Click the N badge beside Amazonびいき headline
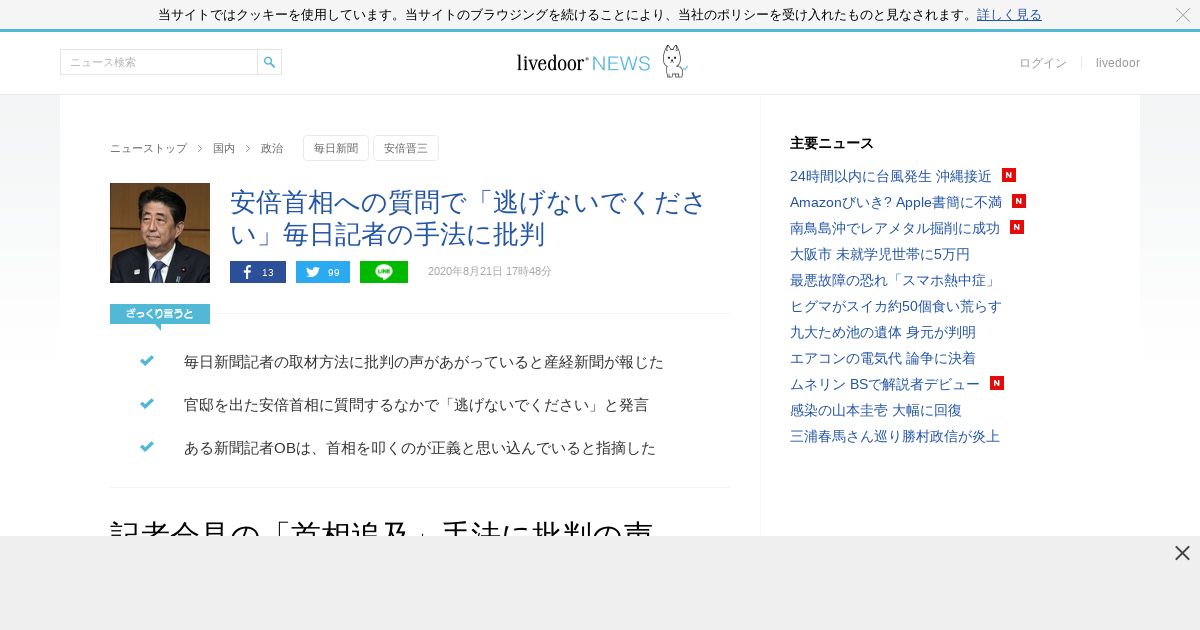The width and height of the screenshot is (1200, 630). point(1019,201)
